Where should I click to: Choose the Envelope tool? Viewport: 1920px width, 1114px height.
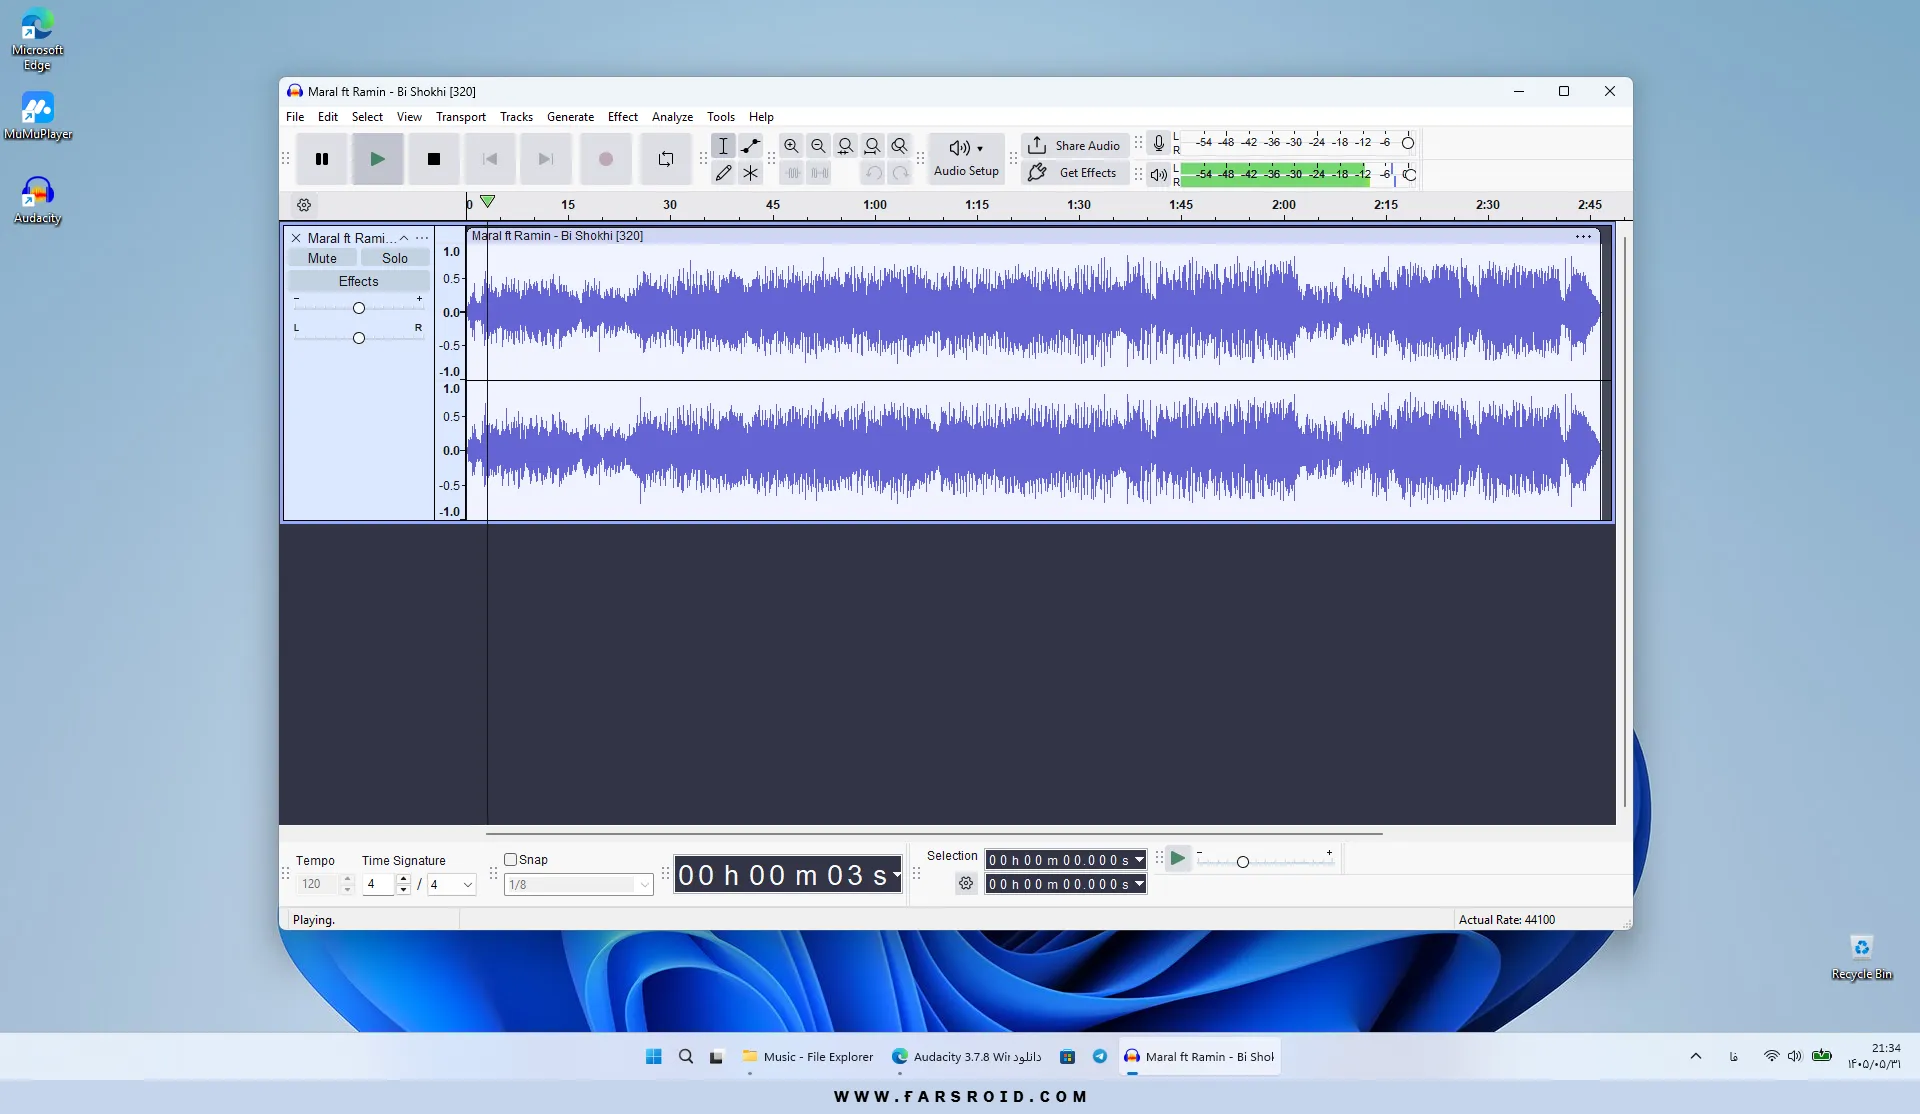[x=750, y=146]
